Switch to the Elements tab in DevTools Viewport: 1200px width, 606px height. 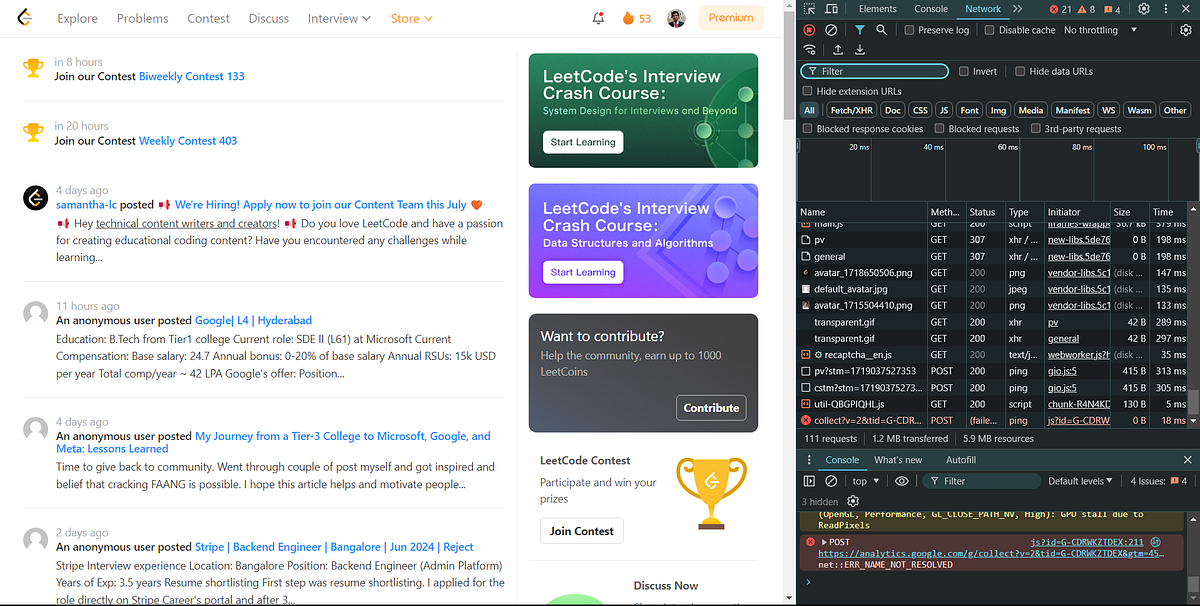[x=877, y=9]
